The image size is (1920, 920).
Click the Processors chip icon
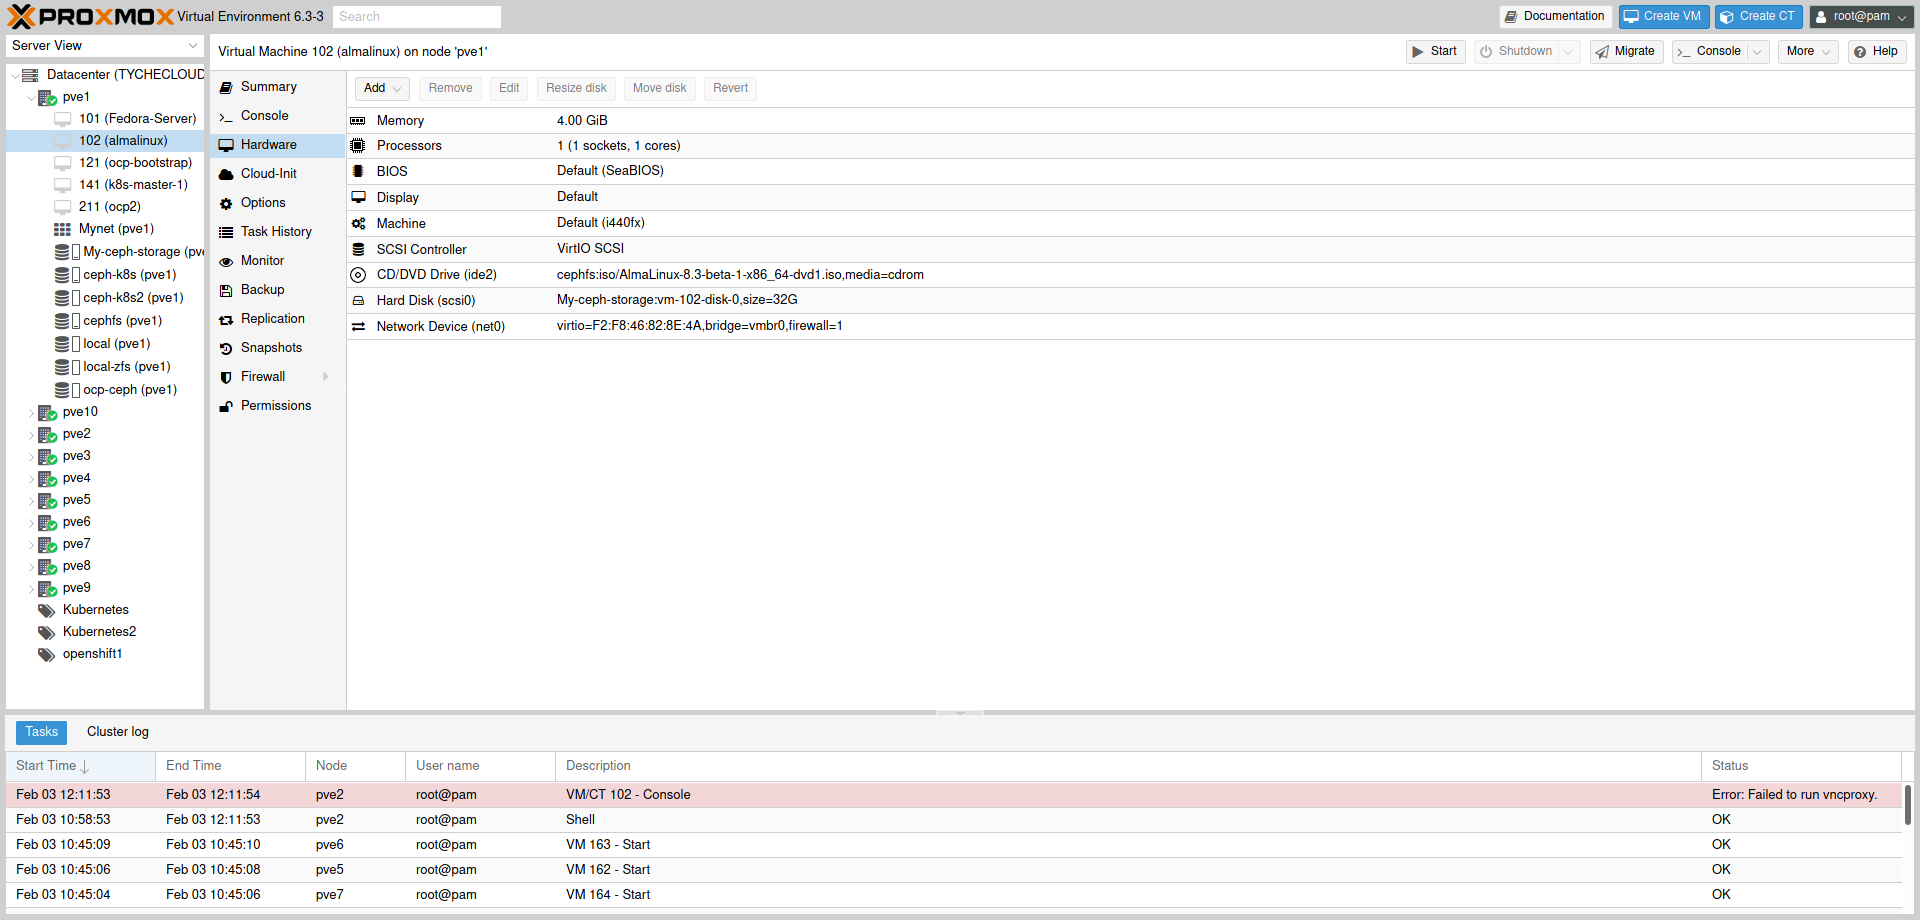click(x=358, y=146)
